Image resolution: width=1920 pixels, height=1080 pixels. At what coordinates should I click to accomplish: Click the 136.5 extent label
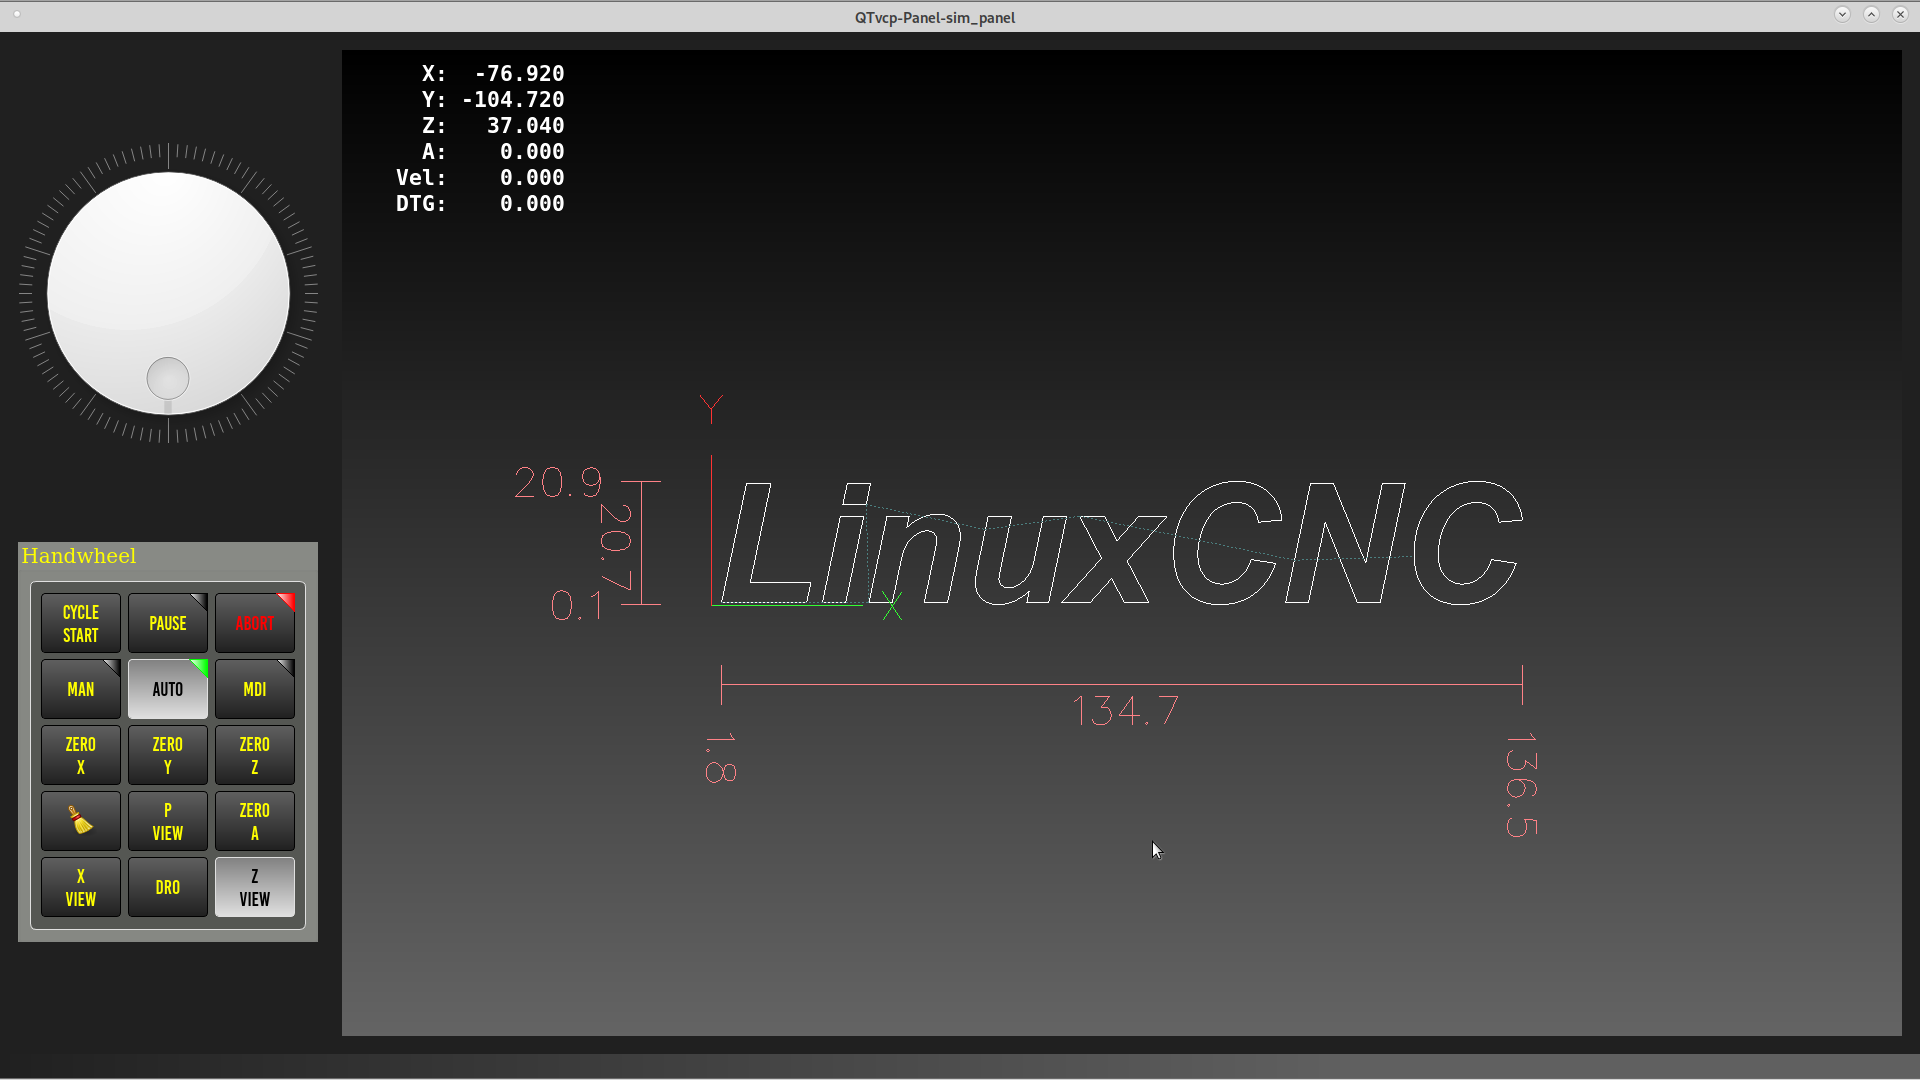point(1521,785)
